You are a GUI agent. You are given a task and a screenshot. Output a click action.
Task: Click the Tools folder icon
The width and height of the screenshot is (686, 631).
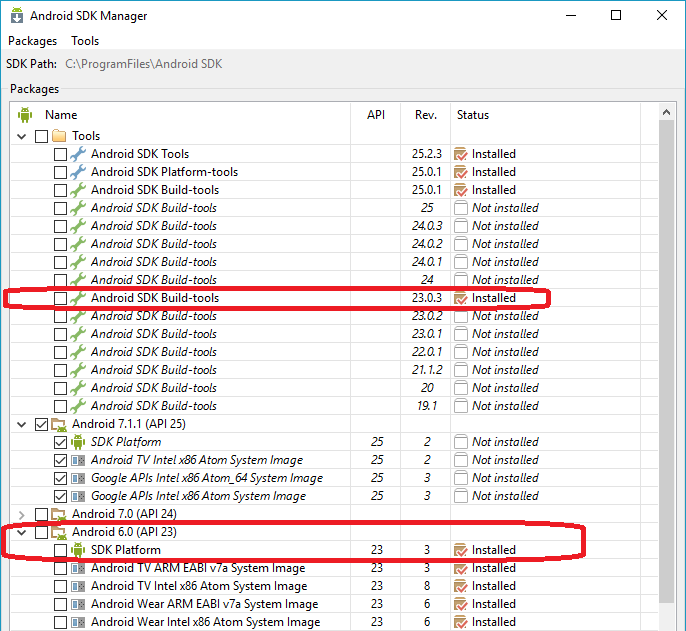click(x=59, y=136)
